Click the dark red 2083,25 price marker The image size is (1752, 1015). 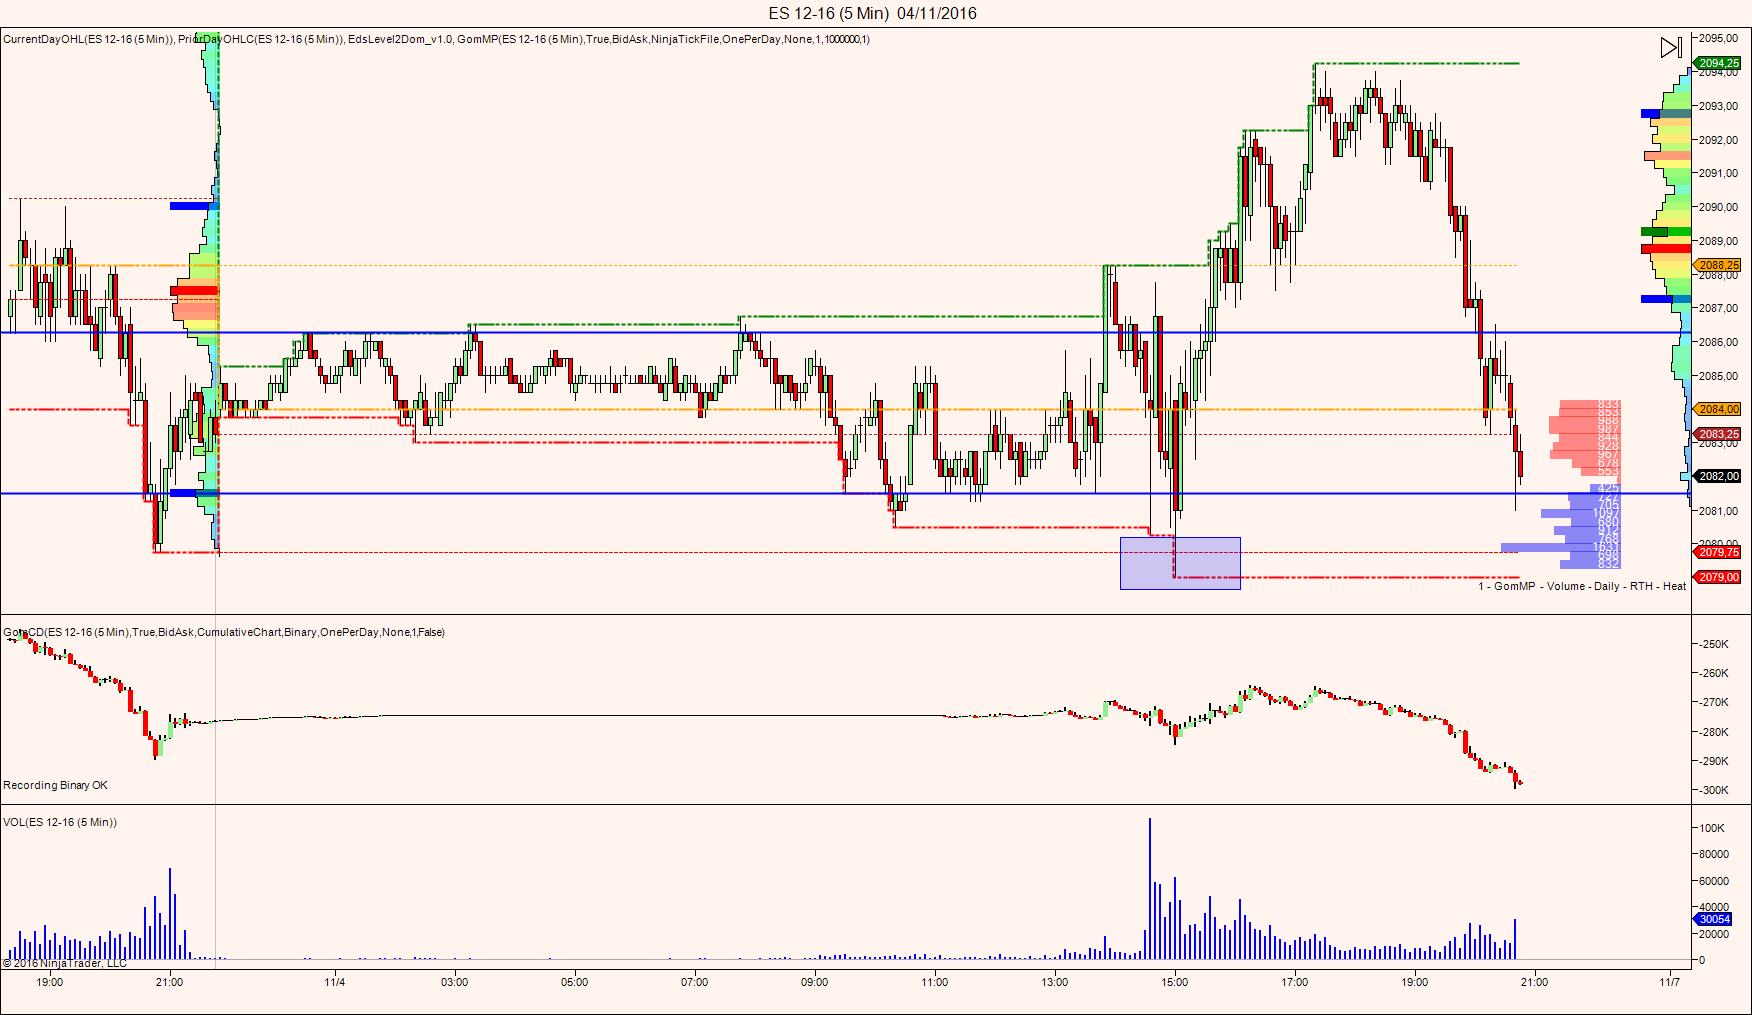(1718, 434)
